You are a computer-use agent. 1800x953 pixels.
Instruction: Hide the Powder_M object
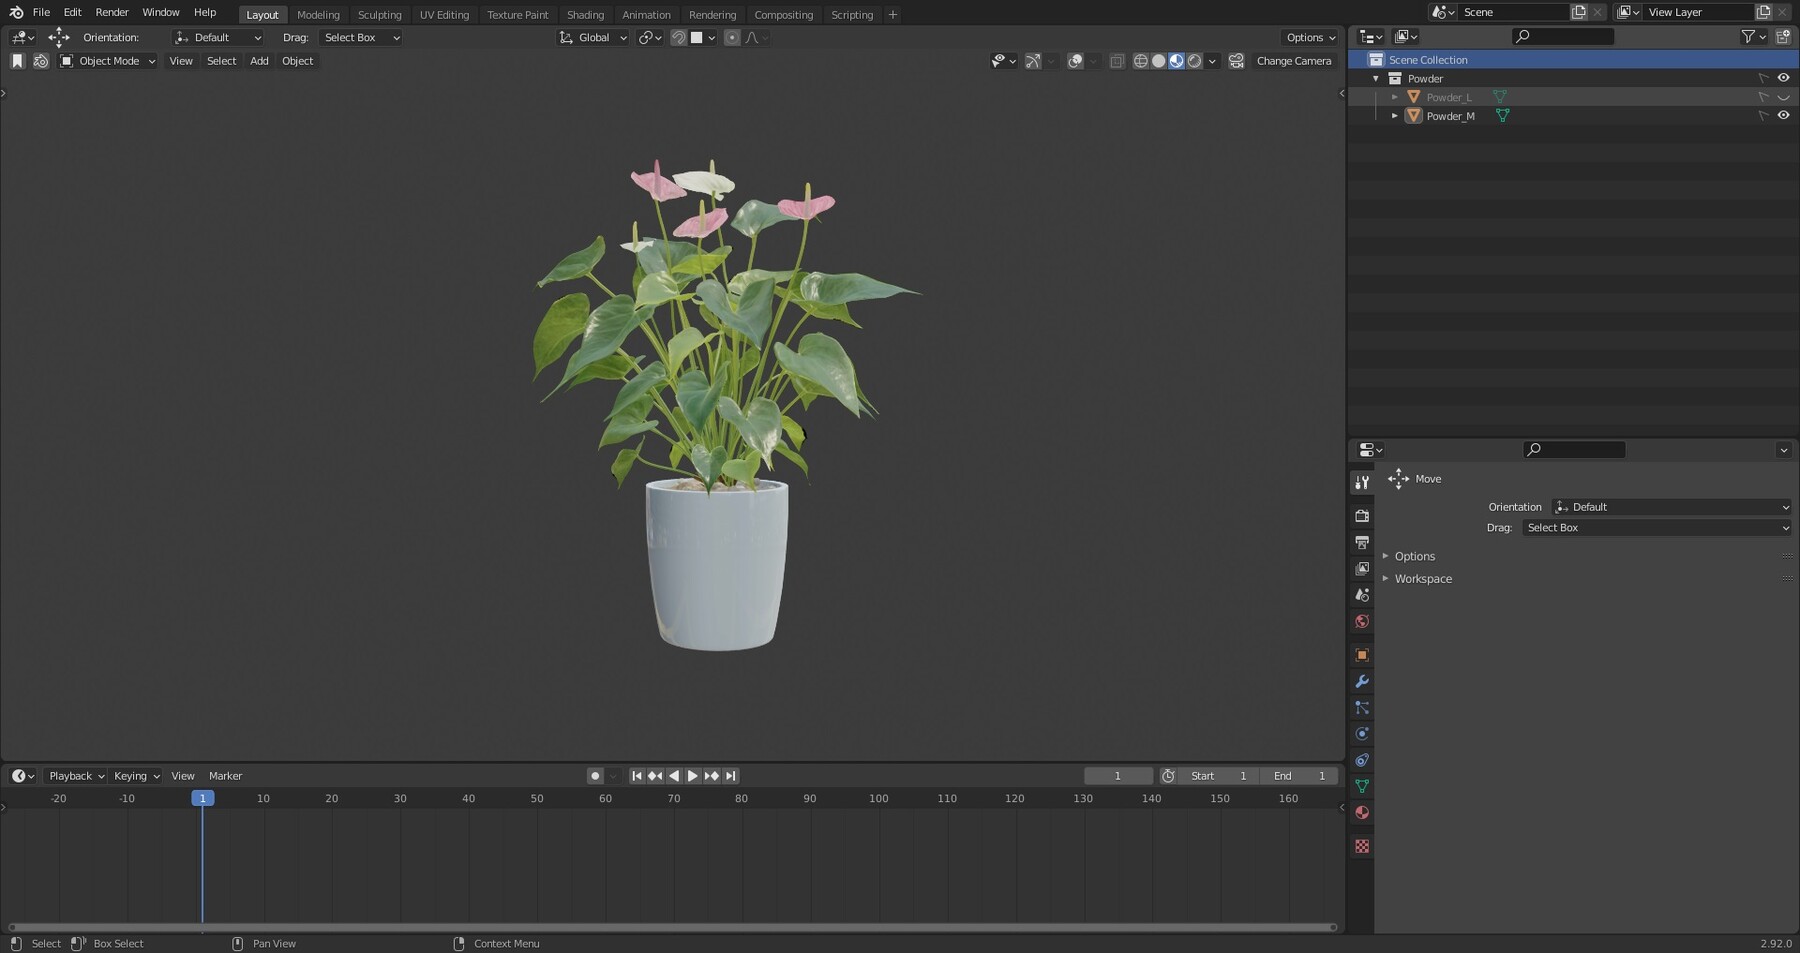tap(1784, 115)
